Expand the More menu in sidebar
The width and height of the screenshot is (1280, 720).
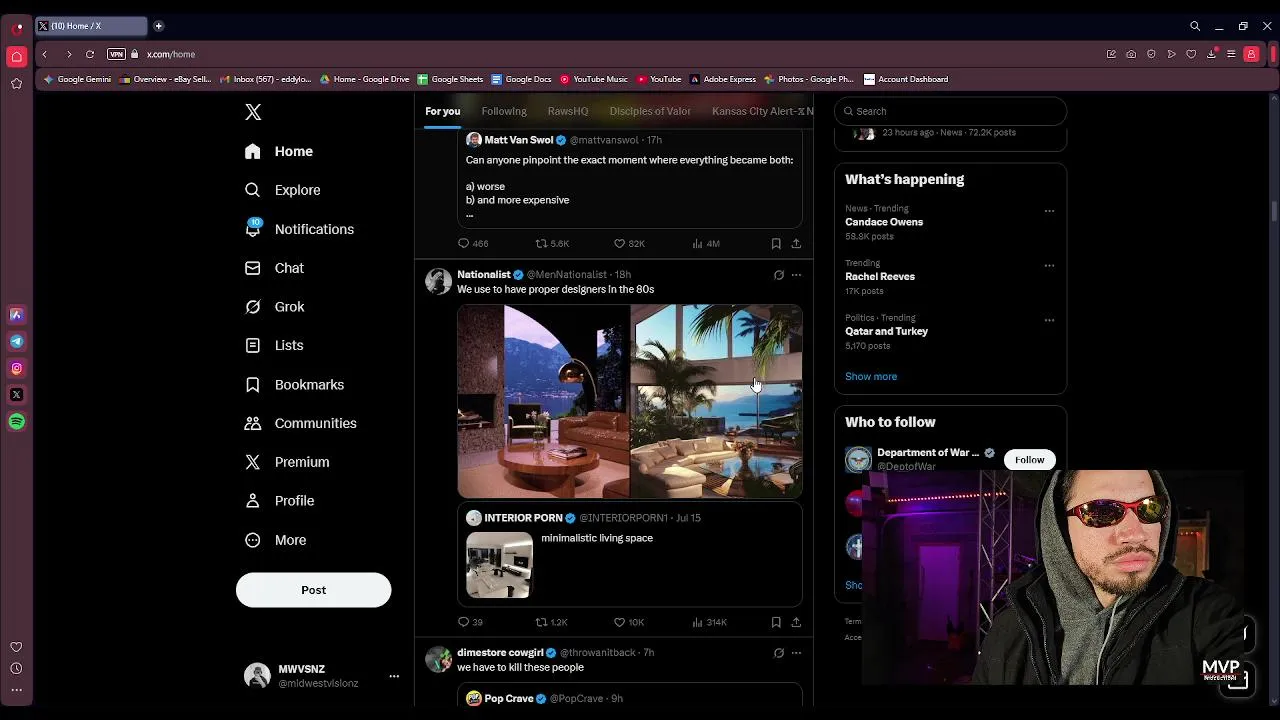(276, 540)
